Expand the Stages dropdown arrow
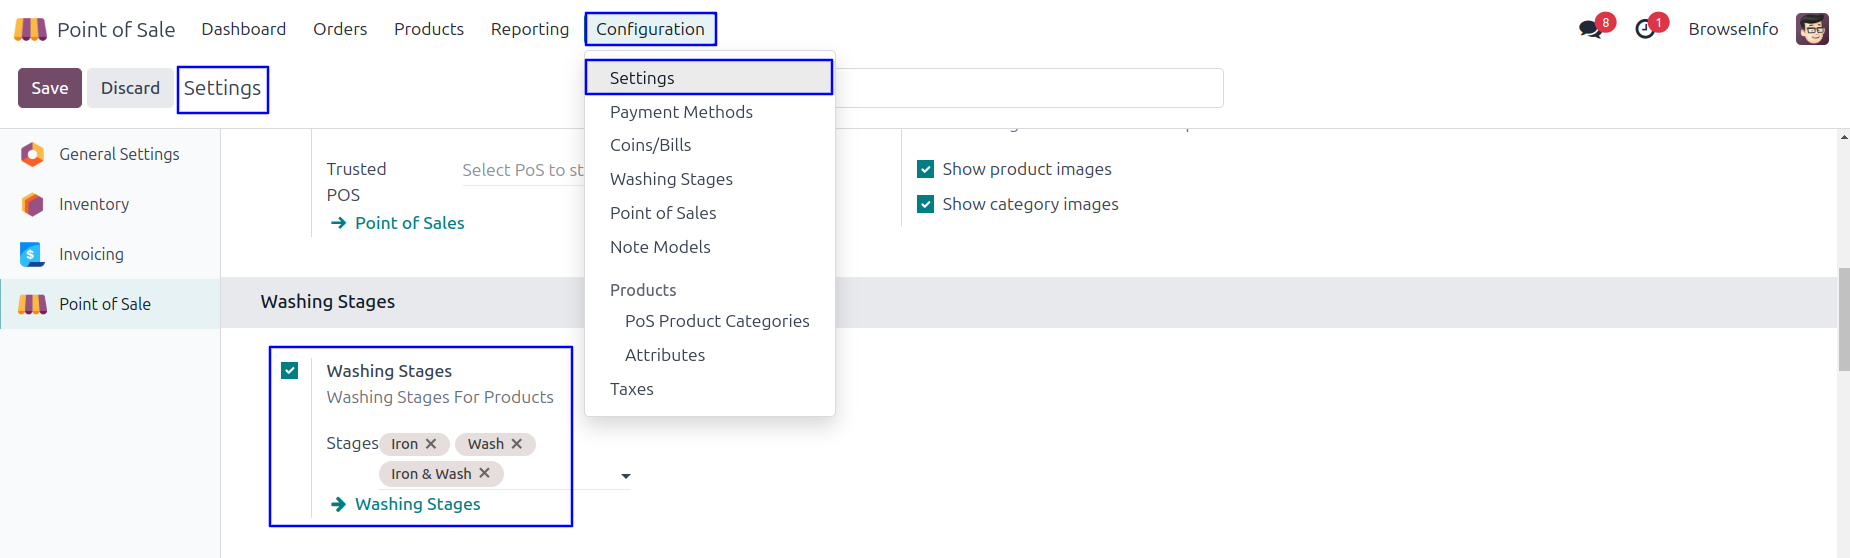 (x=626, y=476)
